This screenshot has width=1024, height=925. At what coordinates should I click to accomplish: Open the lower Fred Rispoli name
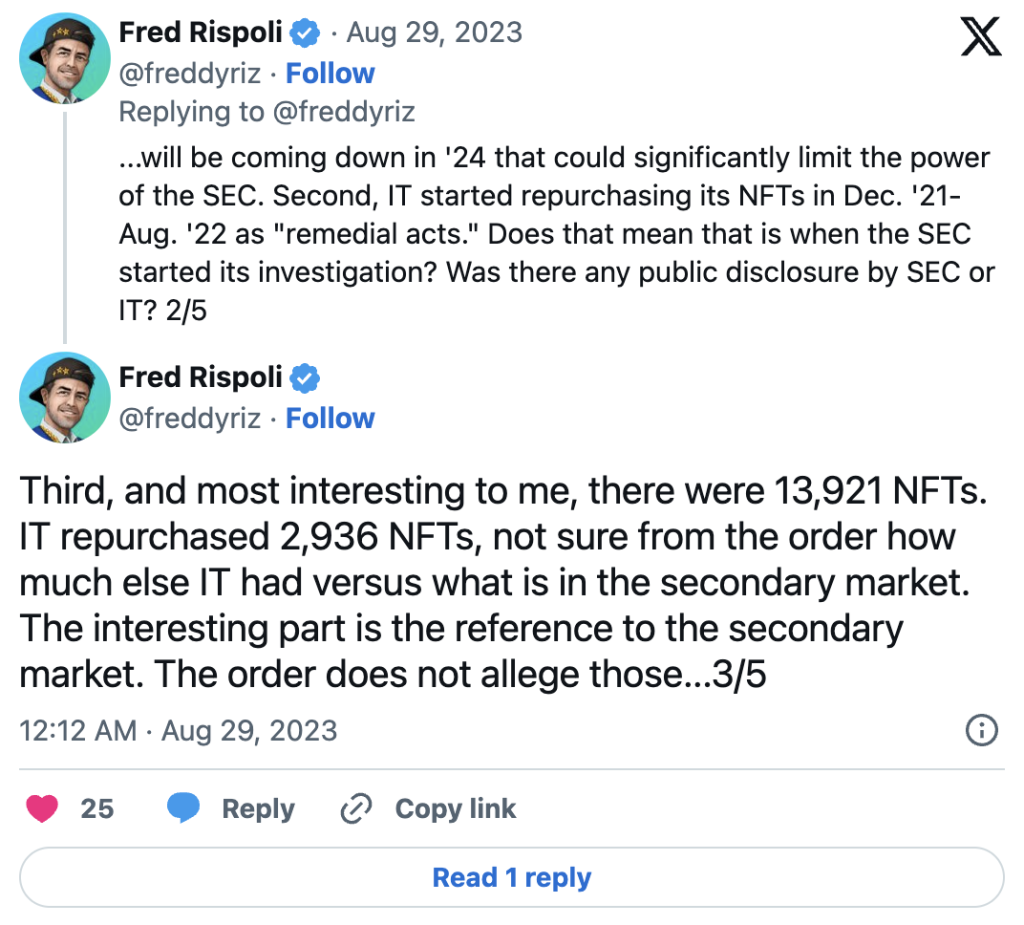click(201, 378)
